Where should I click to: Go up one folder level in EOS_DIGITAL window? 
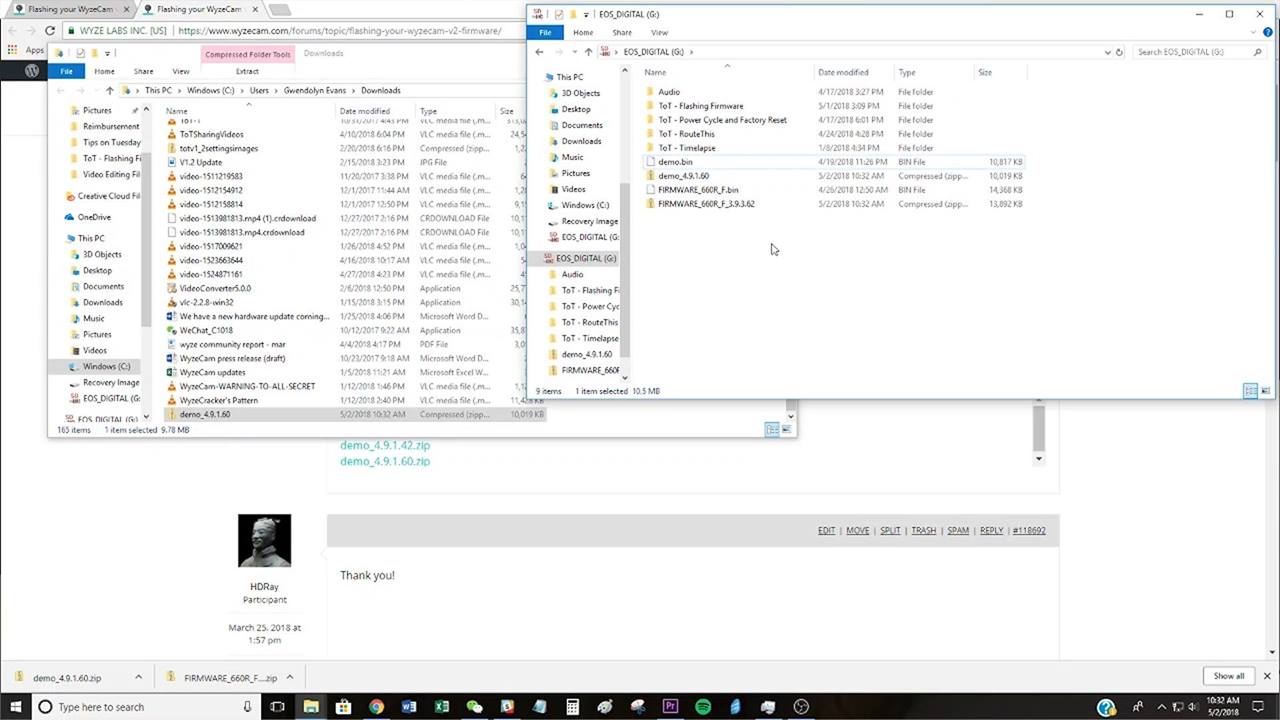click(588, 52)
